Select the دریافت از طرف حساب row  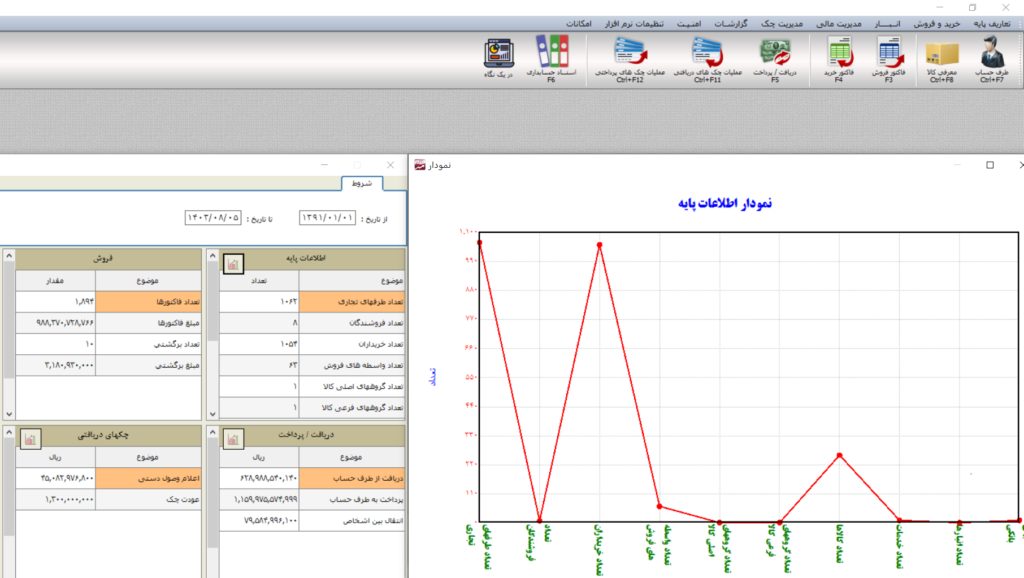coord(312,478)
